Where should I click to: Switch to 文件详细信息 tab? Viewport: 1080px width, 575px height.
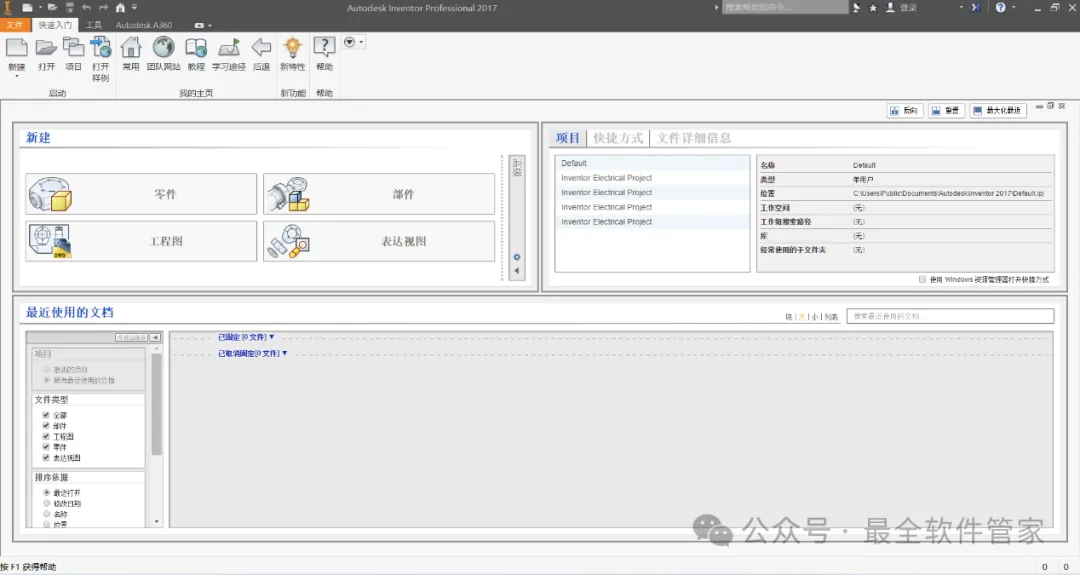click(694, 138)
